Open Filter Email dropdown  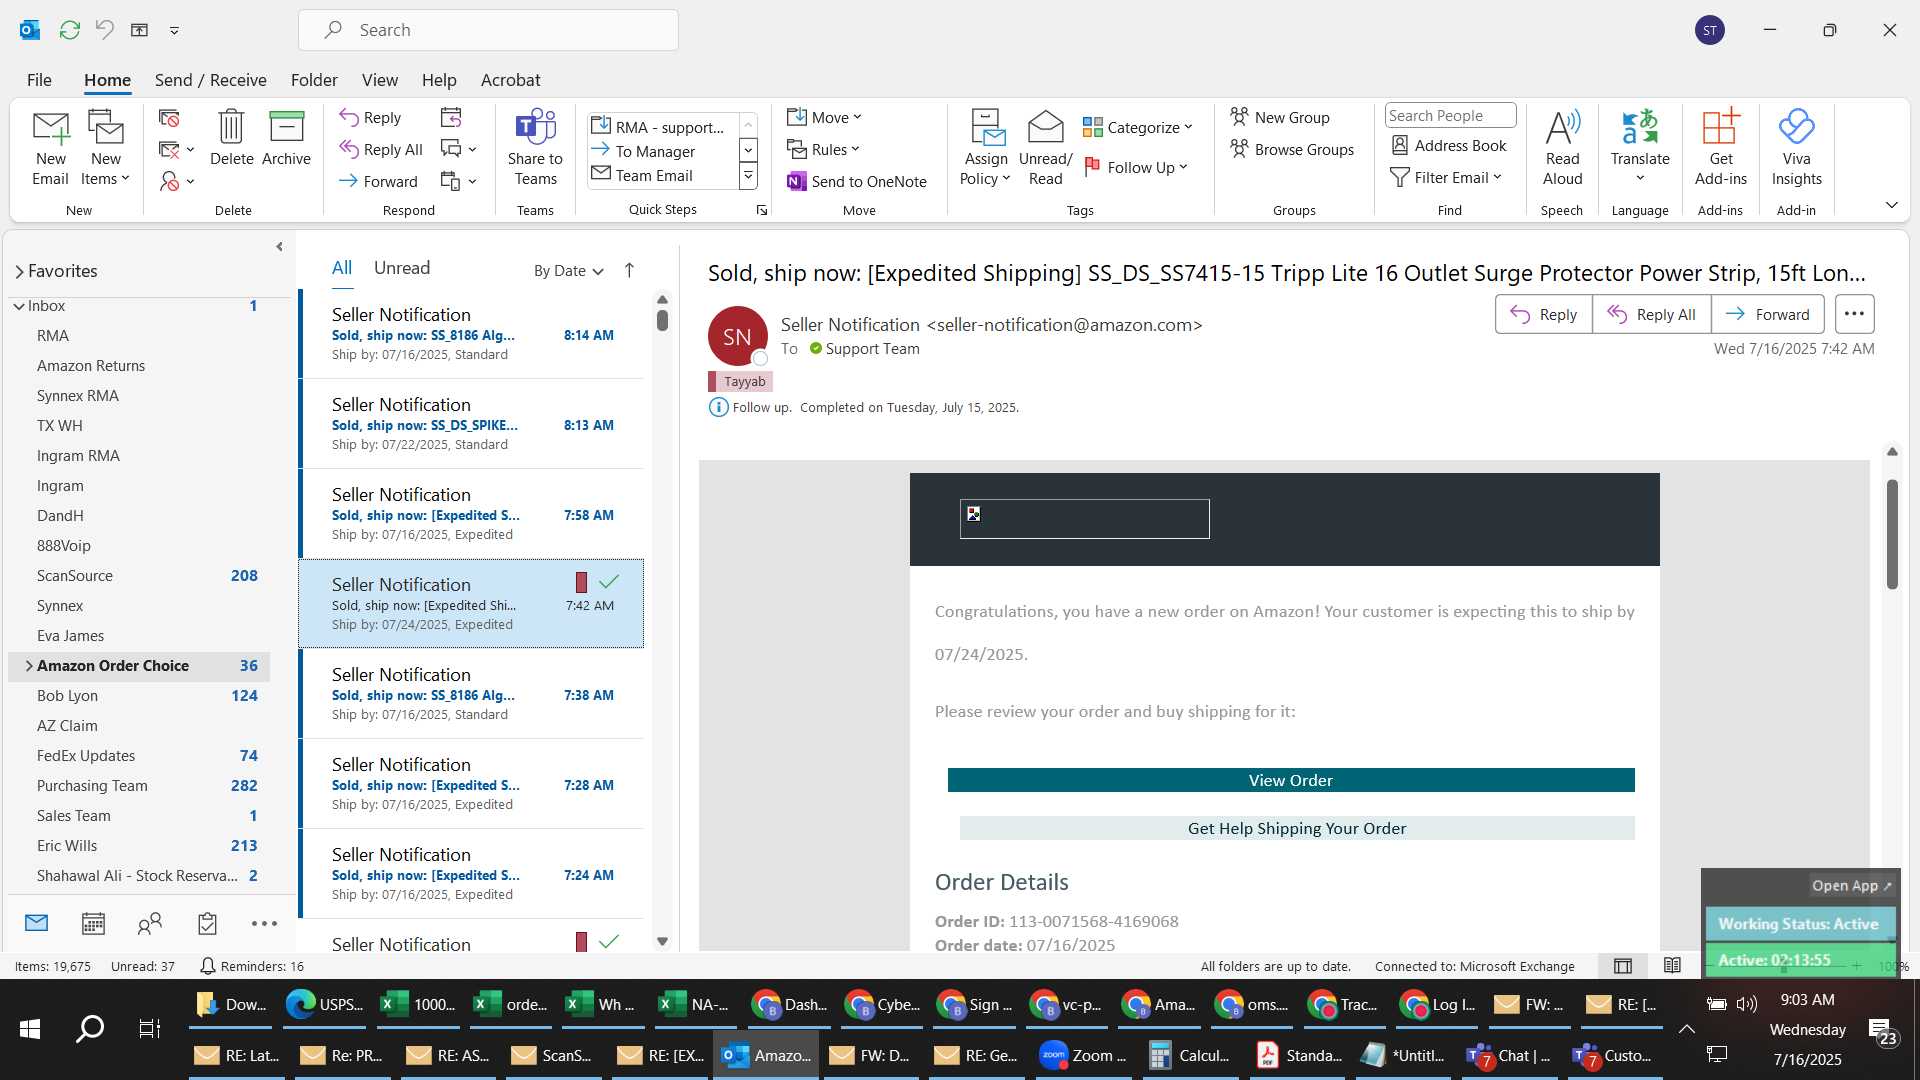pyautogui.click(x=1446, y=177)
